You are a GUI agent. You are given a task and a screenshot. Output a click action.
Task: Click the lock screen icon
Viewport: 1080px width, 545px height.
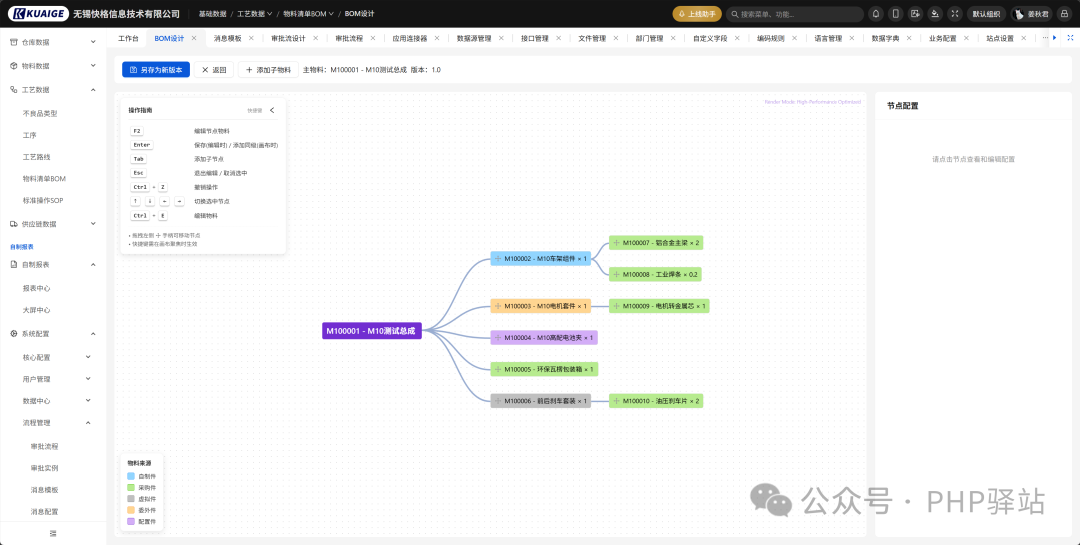(x=1065, y=14)
